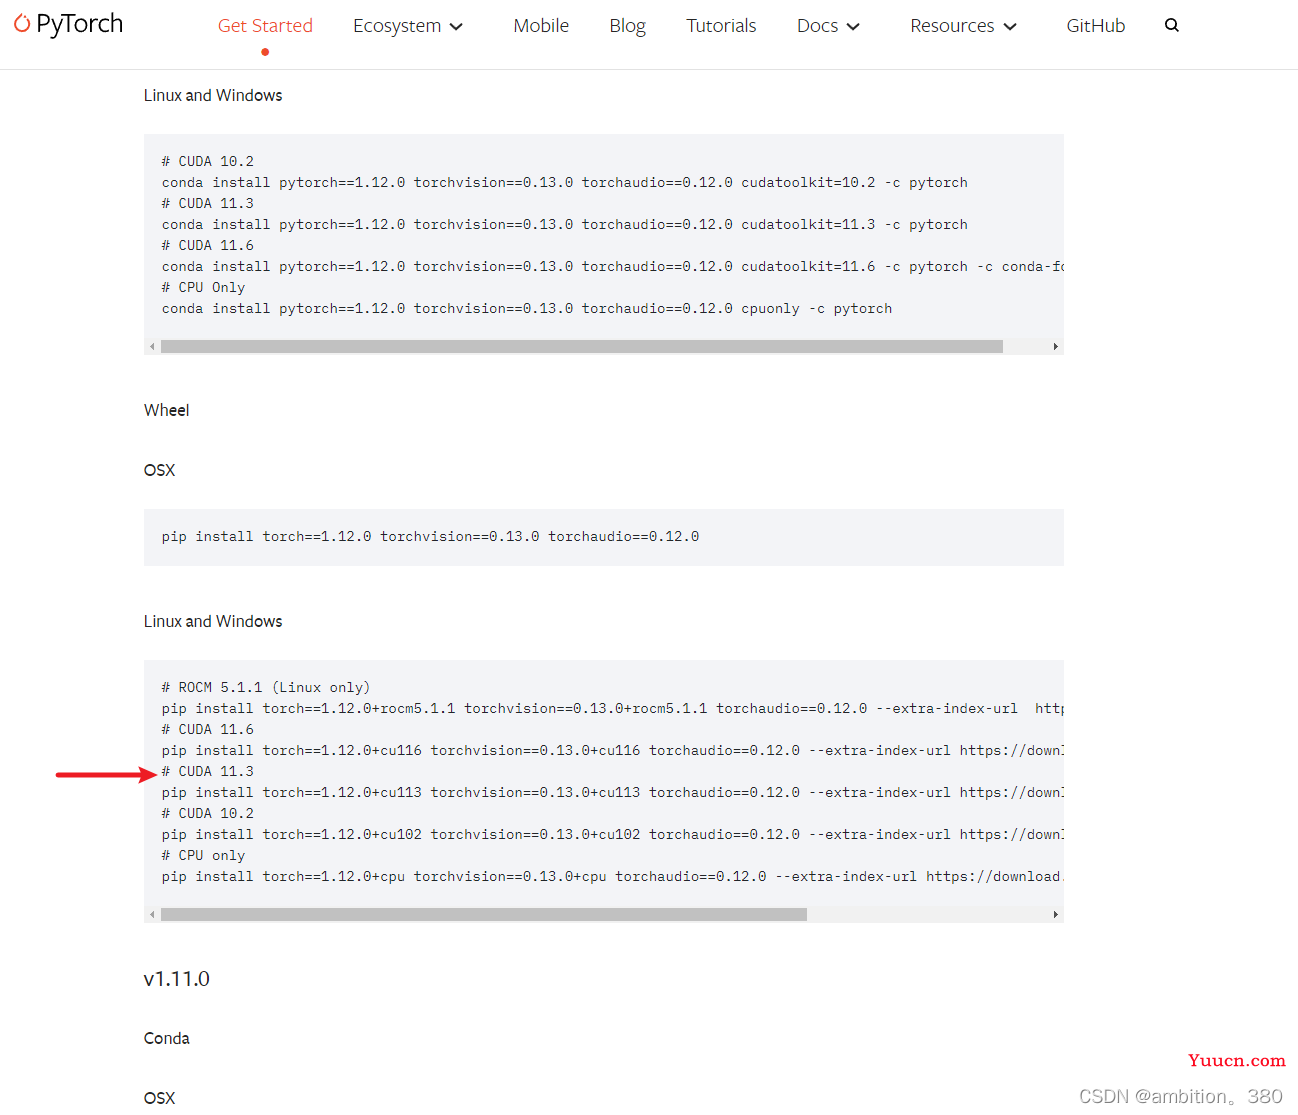Click the OSX pip install torch==1.12.0 command
Image resolution: width=1298 pixels, height=1115 pixels.
tap(430, 537)
